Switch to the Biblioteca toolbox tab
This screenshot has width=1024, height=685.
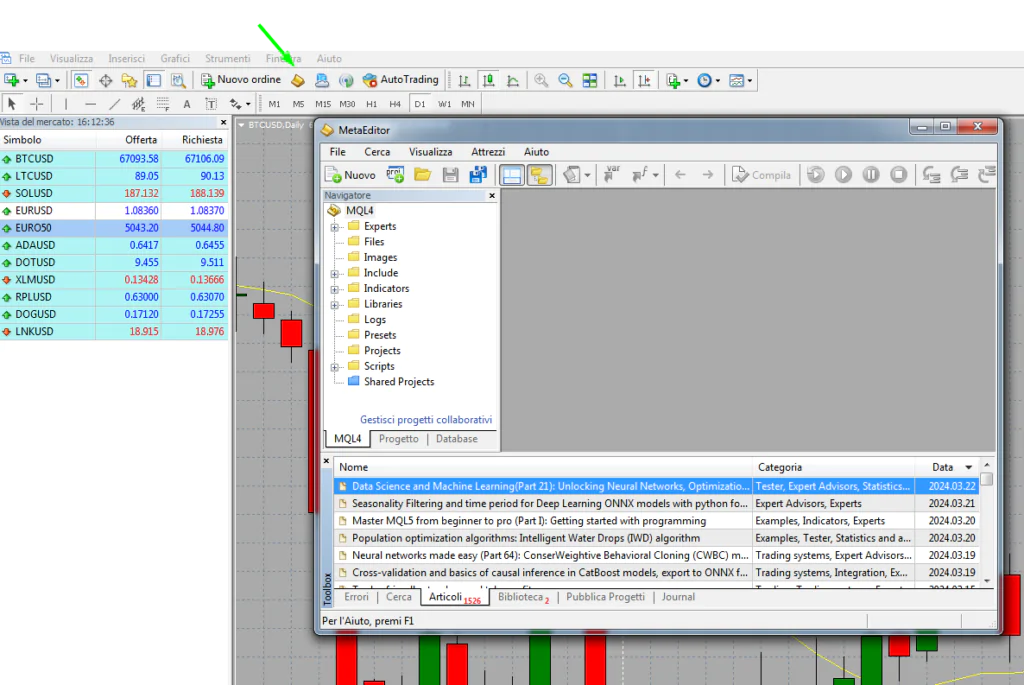[523, 597]
